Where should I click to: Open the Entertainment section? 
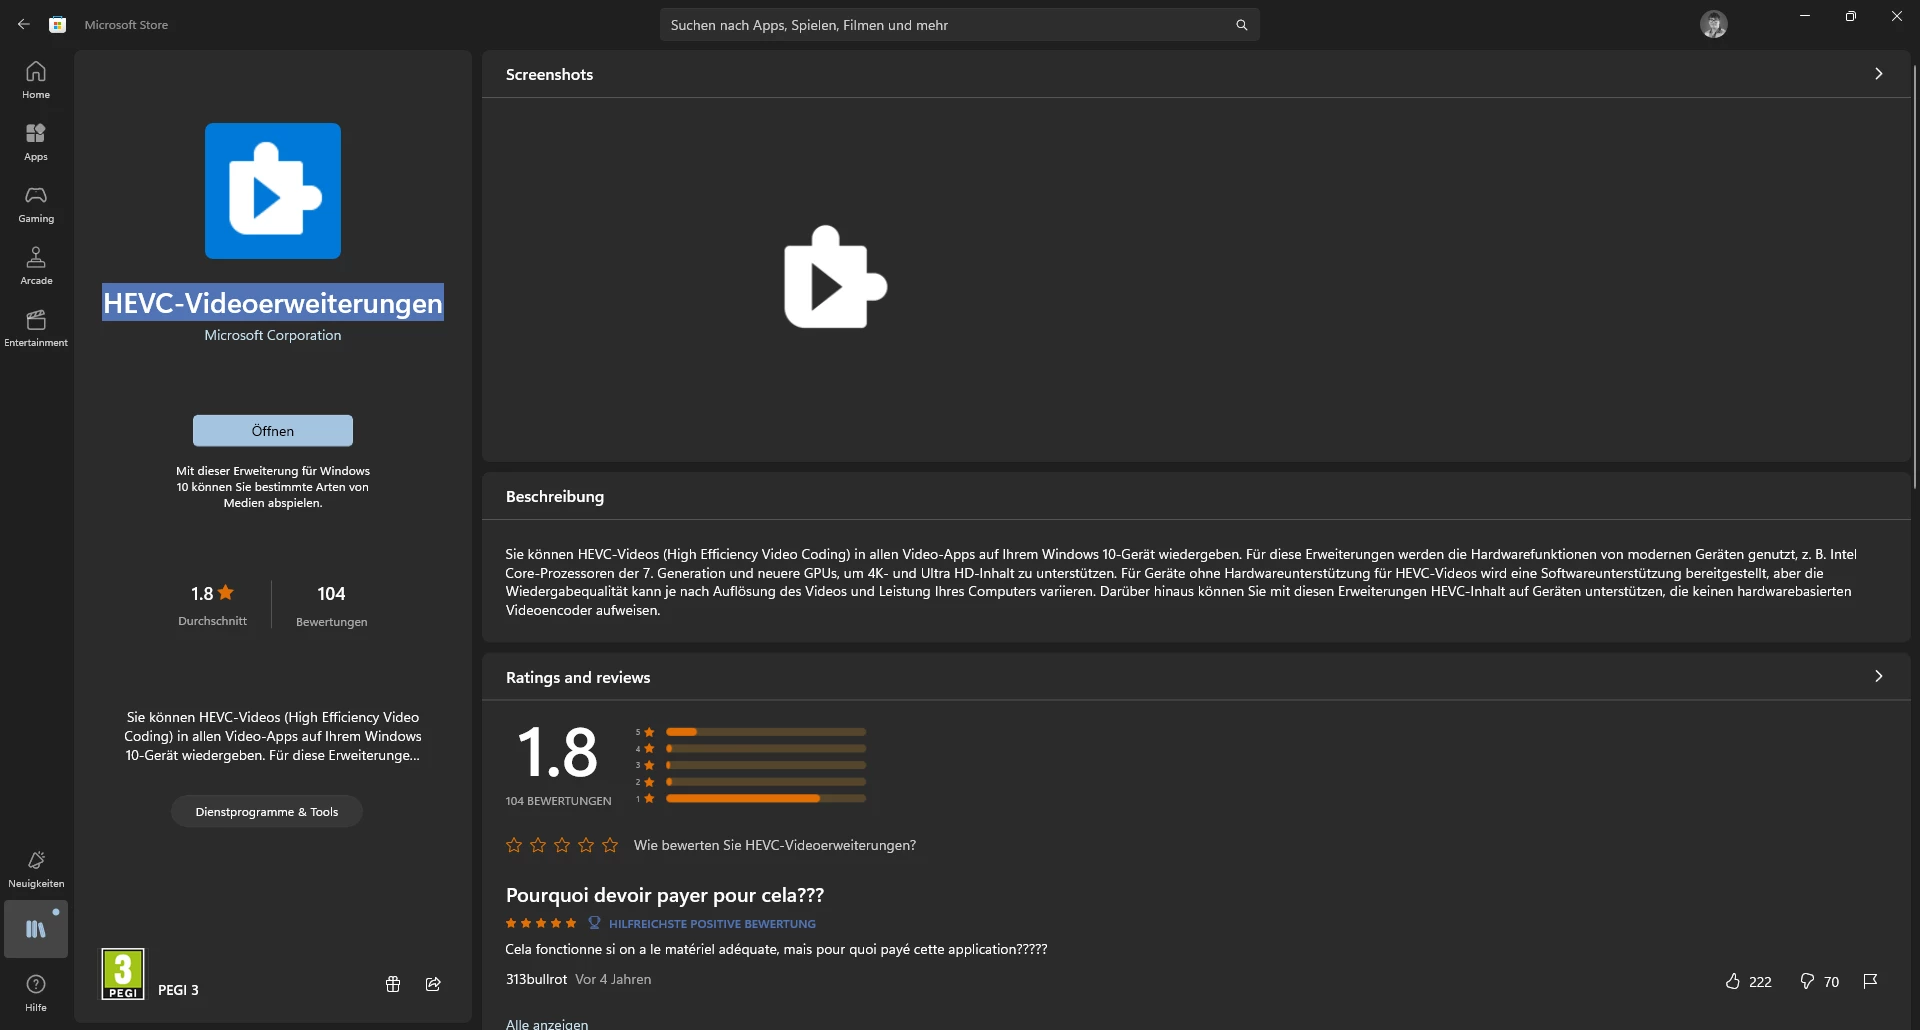[36, 328]
